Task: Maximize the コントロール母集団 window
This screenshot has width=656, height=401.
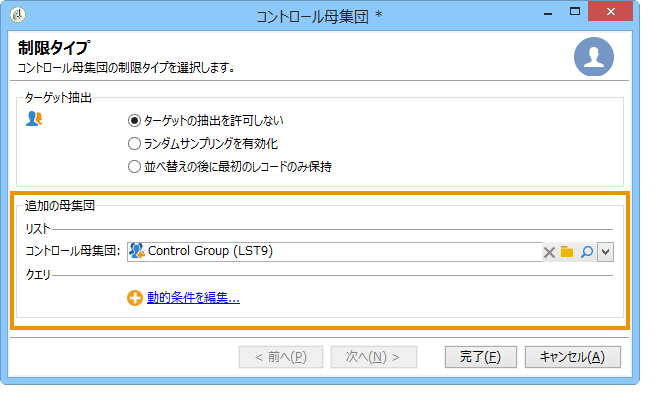Action: tap(575, 12)
